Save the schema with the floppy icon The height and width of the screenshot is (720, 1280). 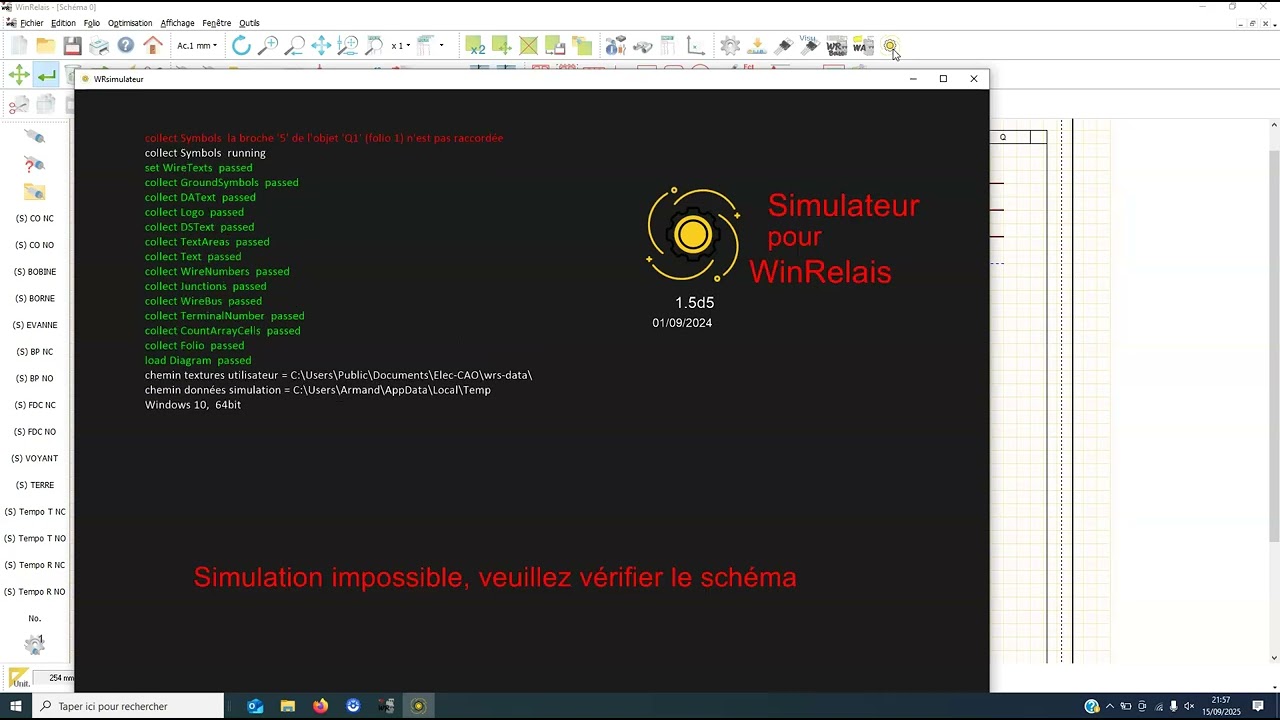[72, 46]
